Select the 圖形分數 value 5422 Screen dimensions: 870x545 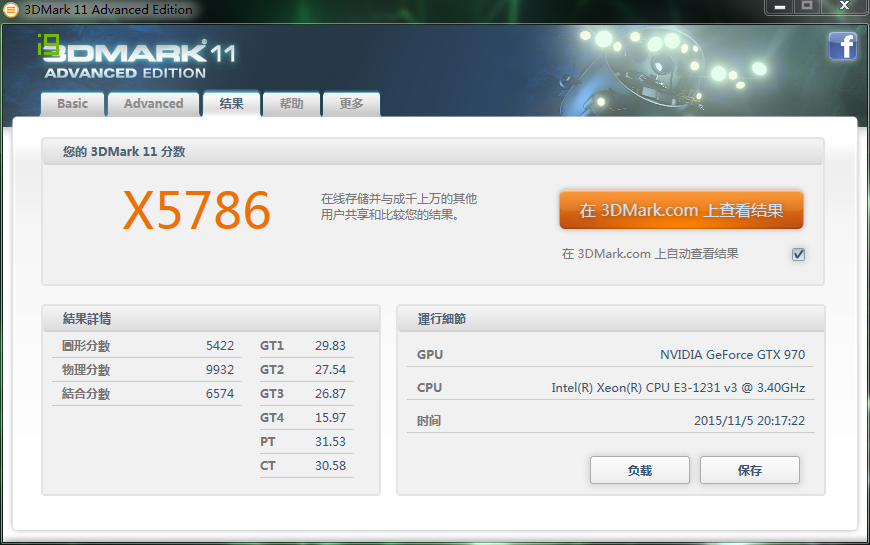[x=220, y=346]
